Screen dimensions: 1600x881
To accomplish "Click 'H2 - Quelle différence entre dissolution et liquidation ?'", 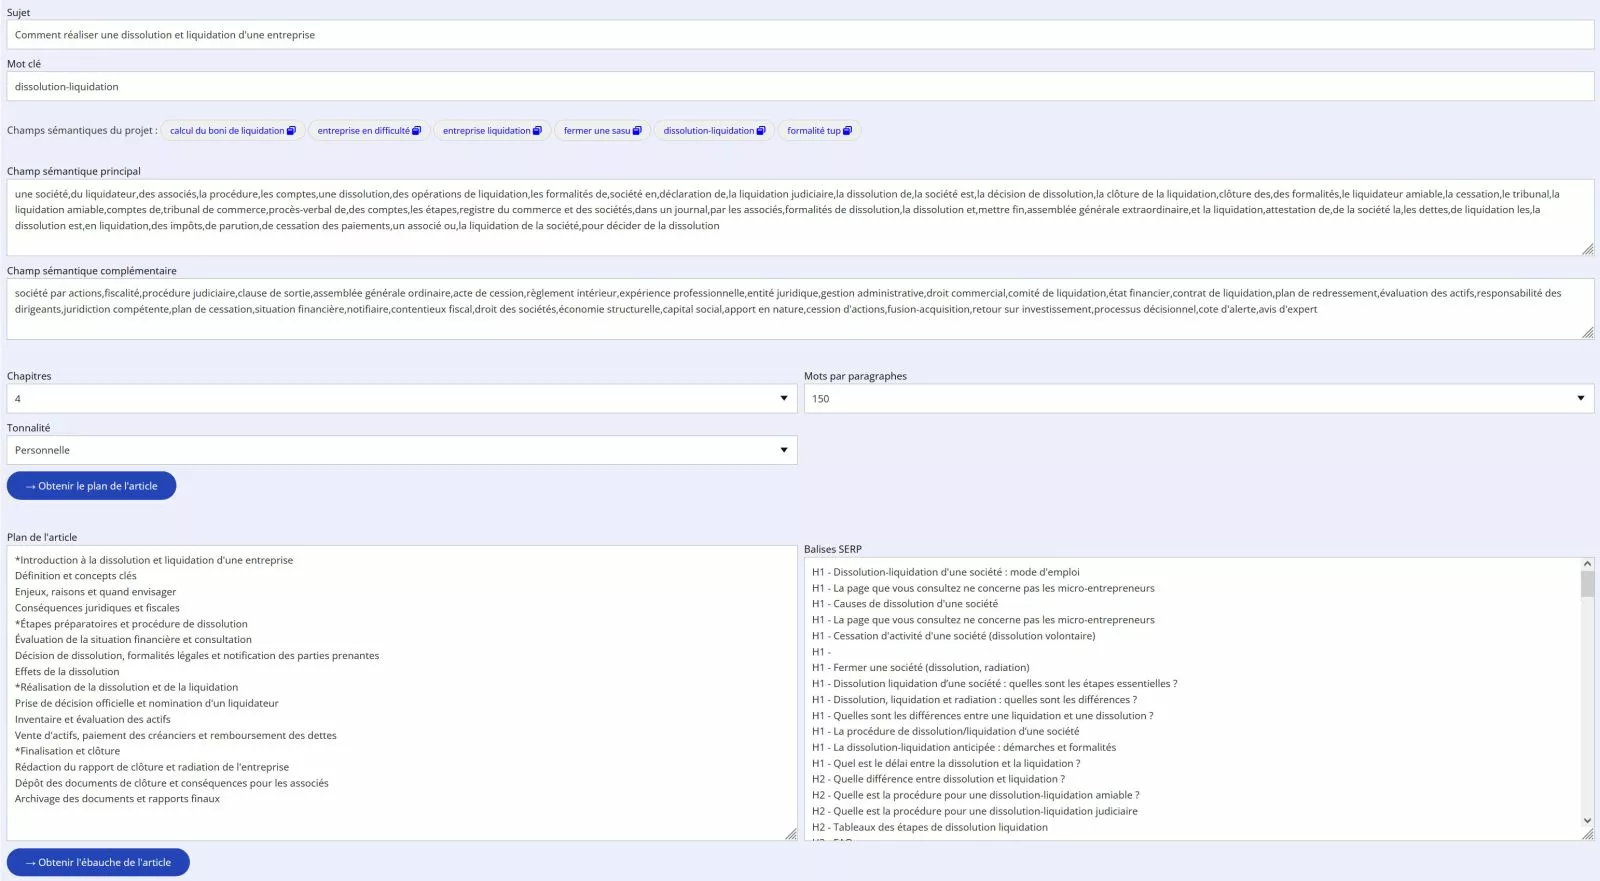I will coord(939,779).
